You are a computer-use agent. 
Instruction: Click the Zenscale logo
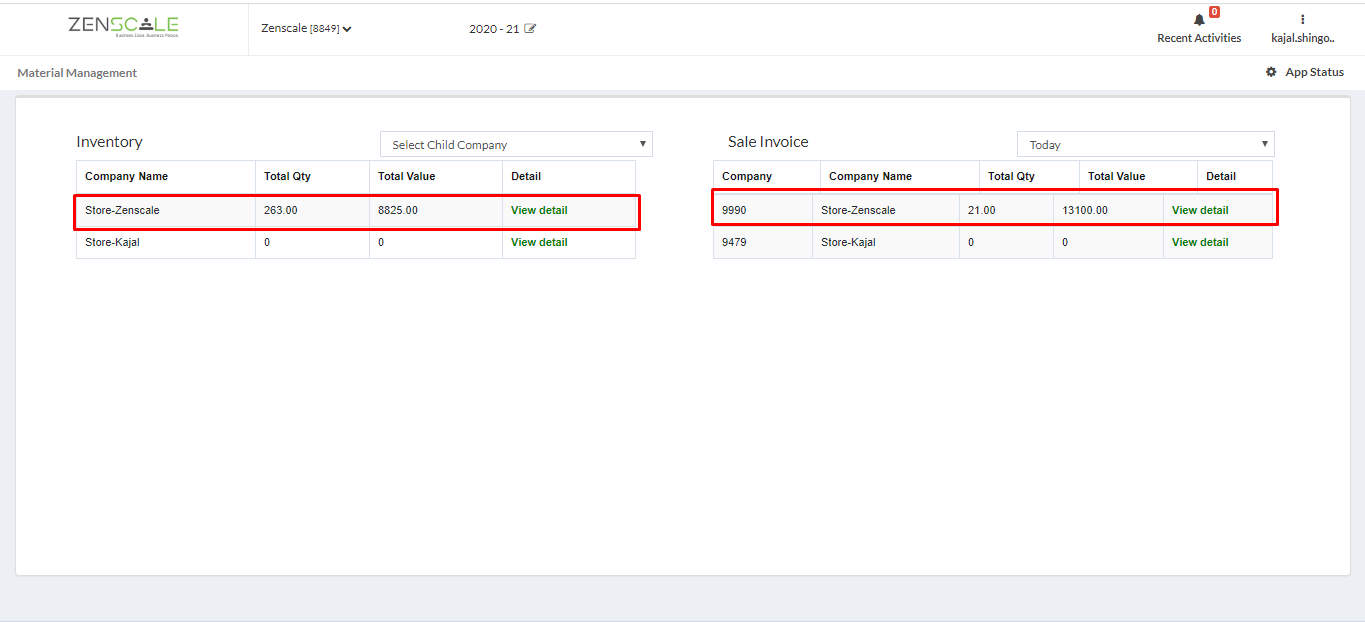click(123, 27)
